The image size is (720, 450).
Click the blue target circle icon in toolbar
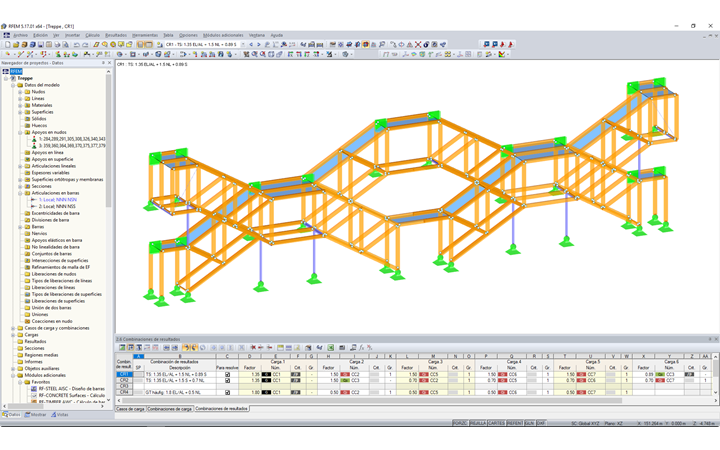click(401, 45)
